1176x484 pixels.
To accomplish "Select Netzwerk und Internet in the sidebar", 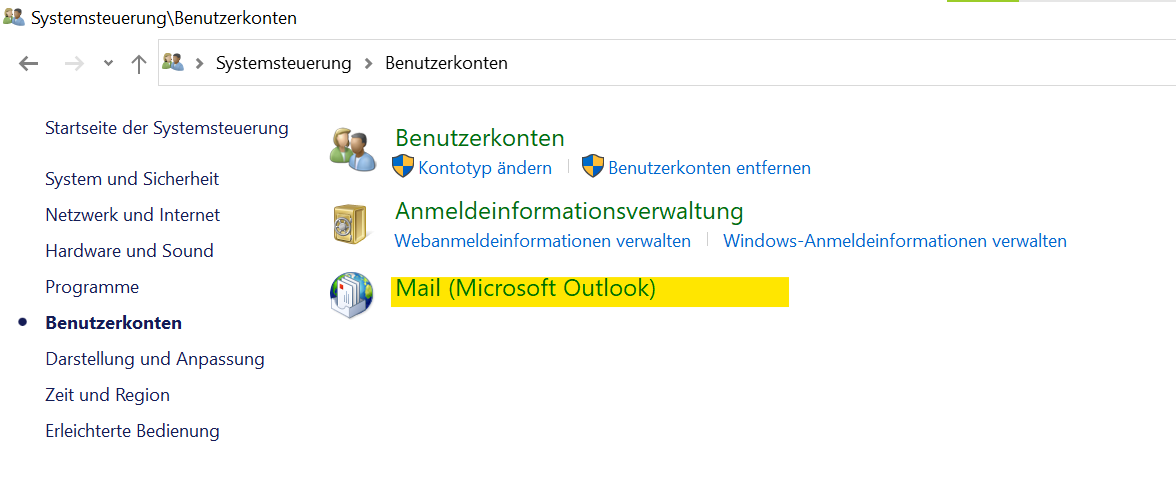I will pos(133,215).
